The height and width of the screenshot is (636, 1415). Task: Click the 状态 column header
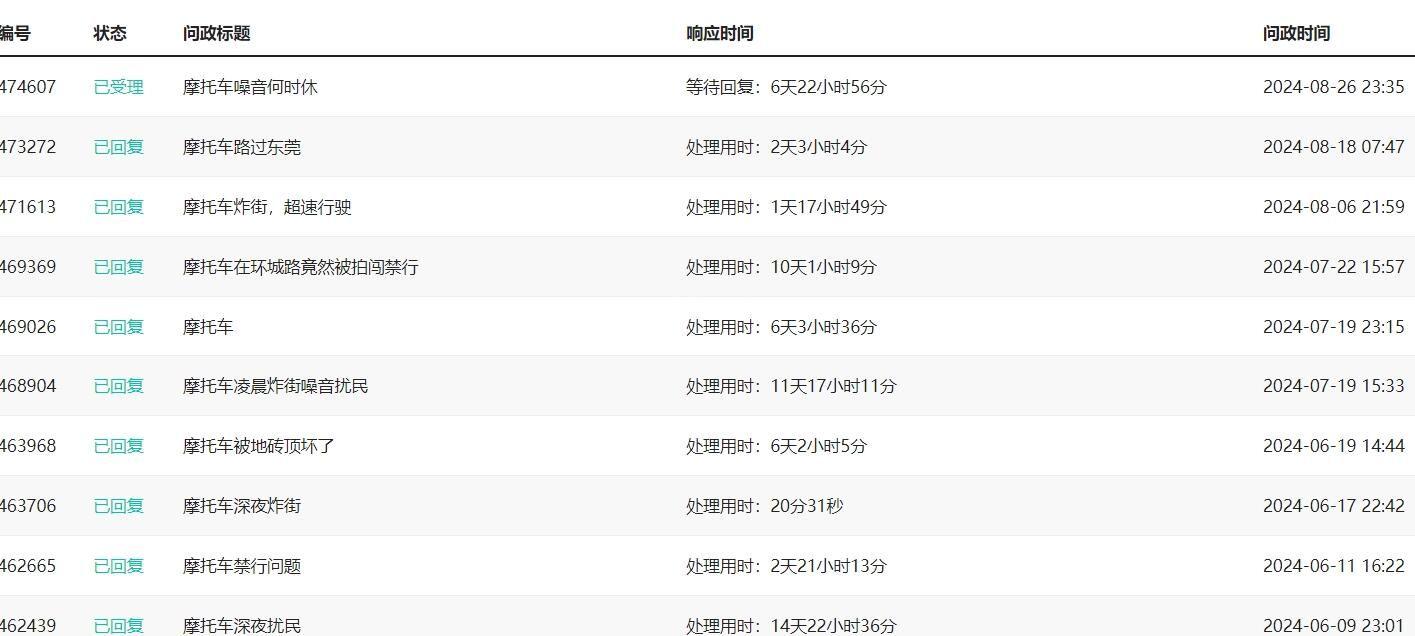pos(110,33)
